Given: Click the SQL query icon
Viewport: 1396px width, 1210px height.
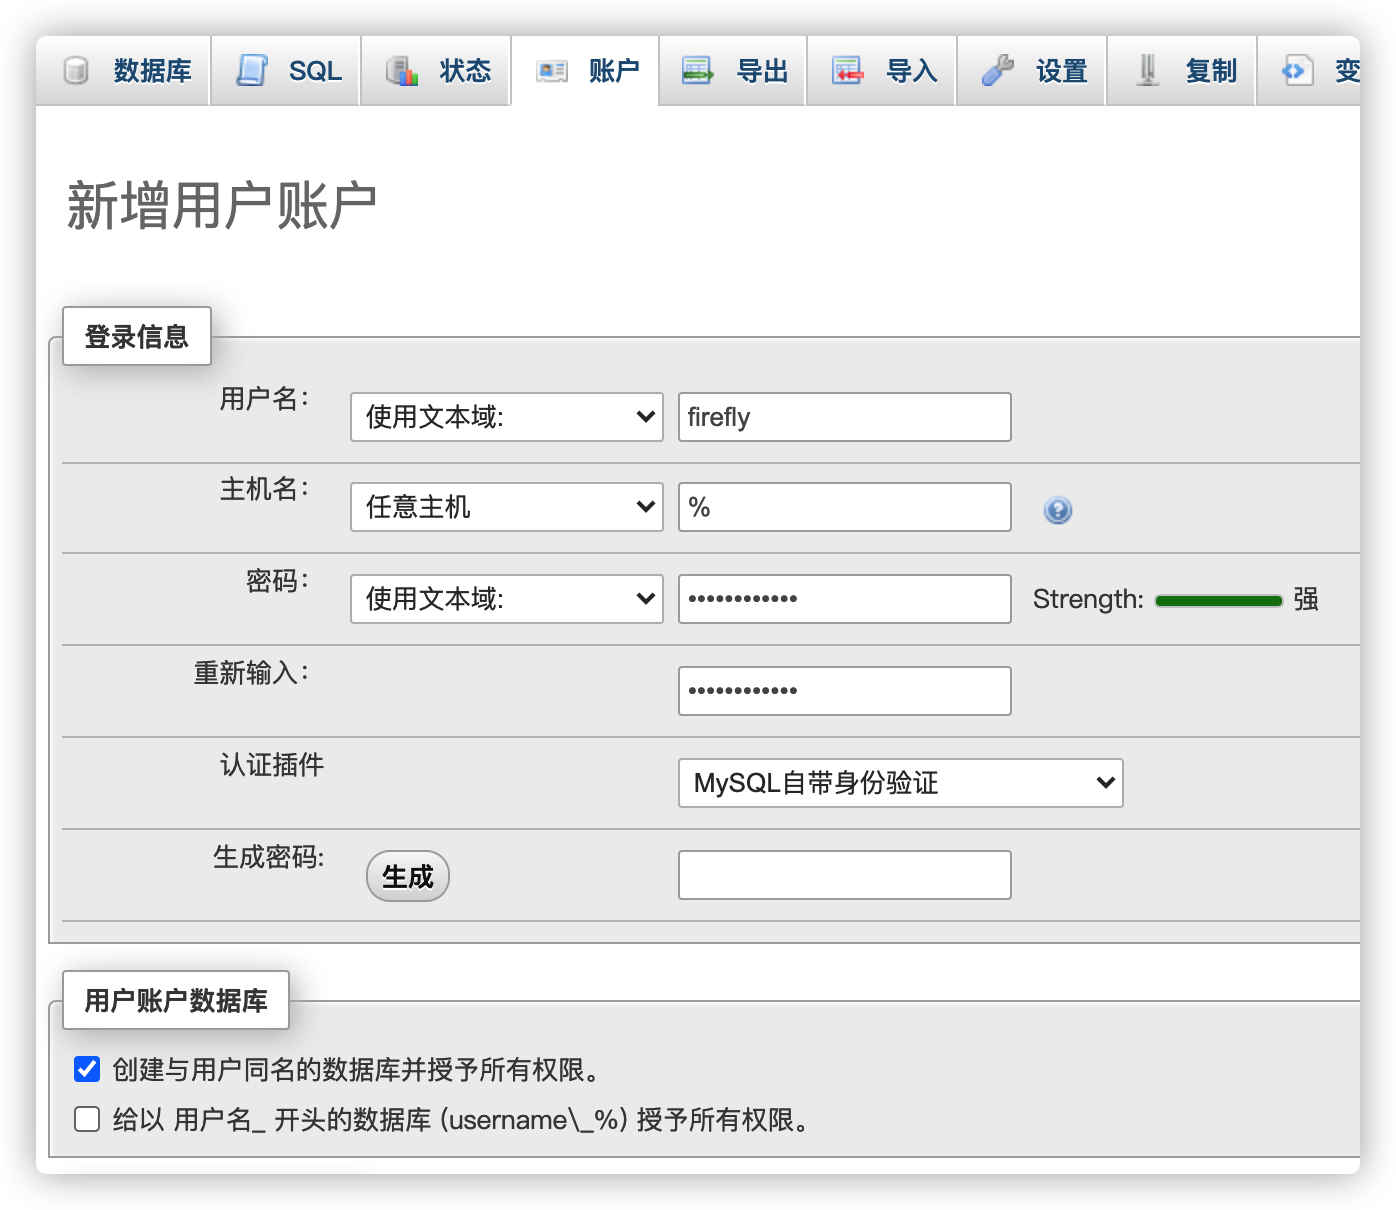Looking at the screenshot, I should (253, 70).
